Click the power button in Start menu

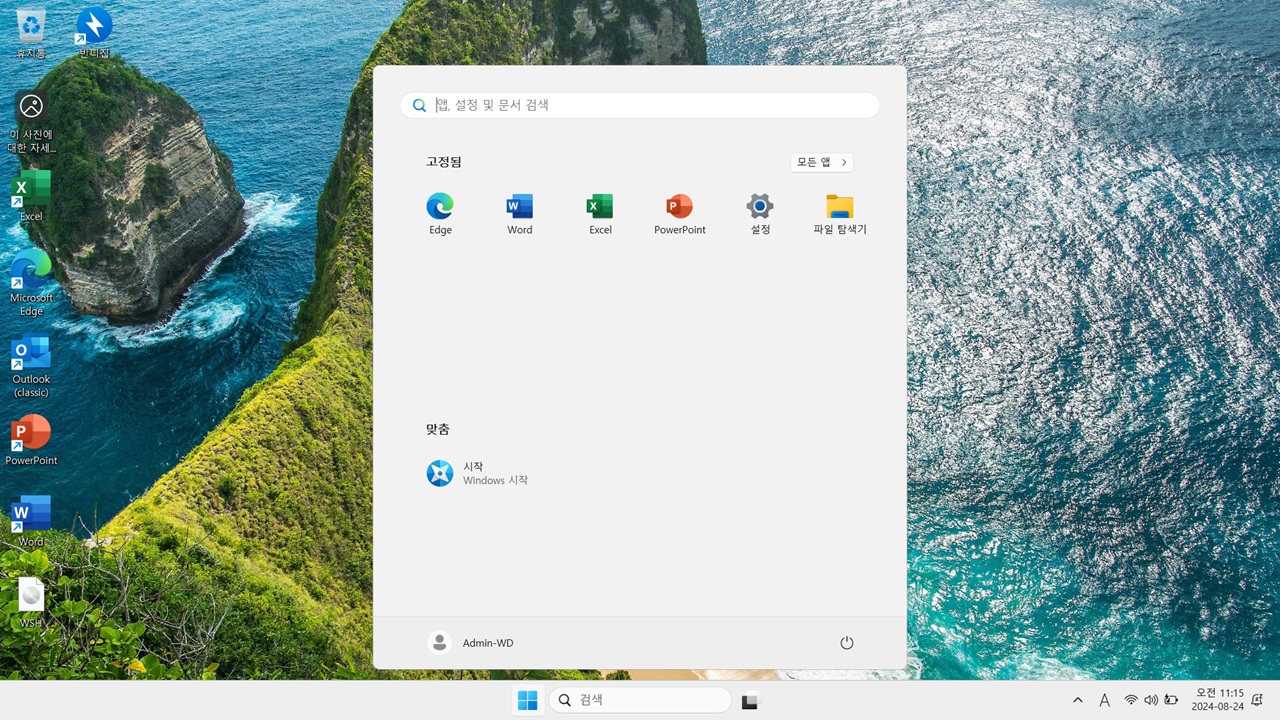coord(847,643)
